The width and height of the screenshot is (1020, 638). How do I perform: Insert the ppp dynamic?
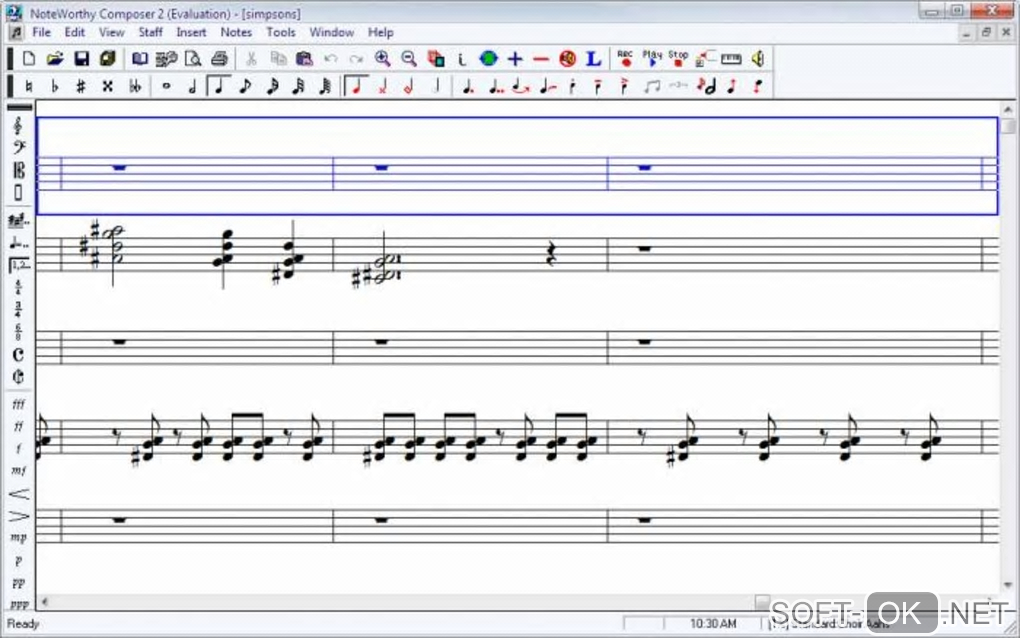19,605
